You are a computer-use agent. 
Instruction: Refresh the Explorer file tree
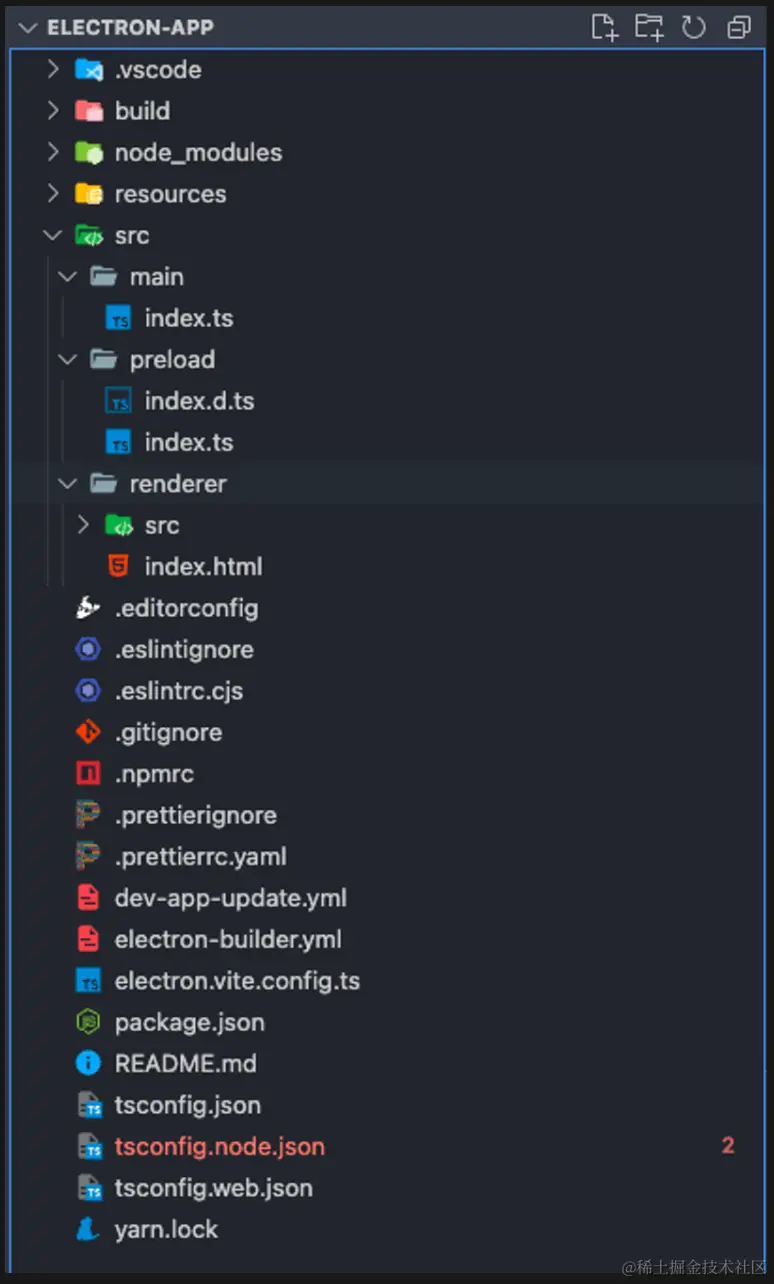coord(694,27)
